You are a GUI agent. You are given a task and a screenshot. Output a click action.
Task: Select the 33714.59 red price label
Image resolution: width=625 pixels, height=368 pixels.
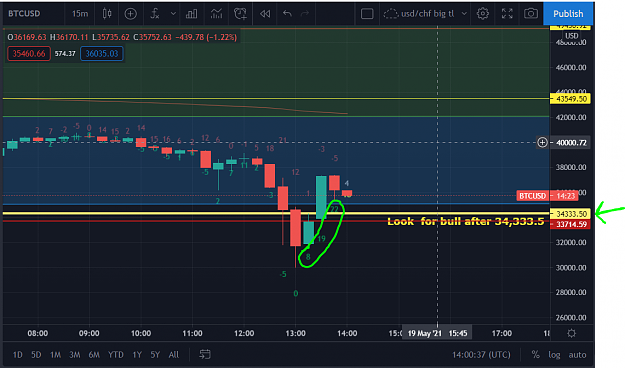coord(570,224)
